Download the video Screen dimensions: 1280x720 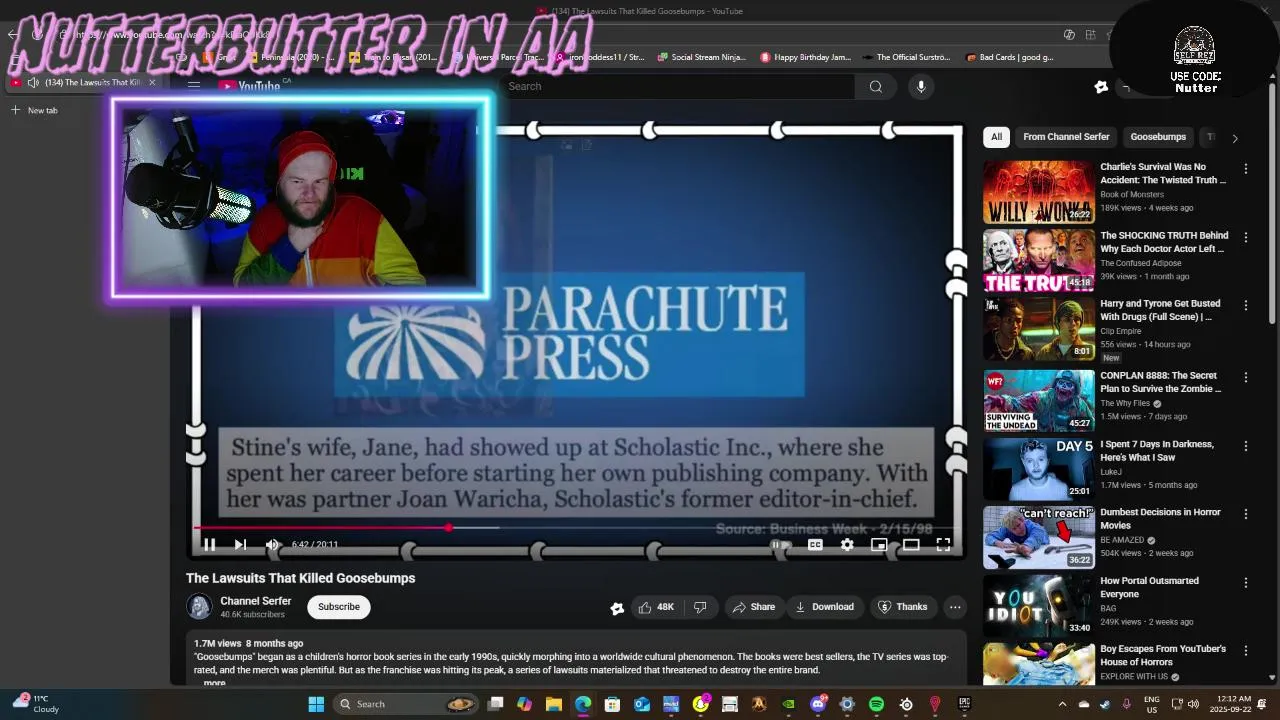point(824,607)
